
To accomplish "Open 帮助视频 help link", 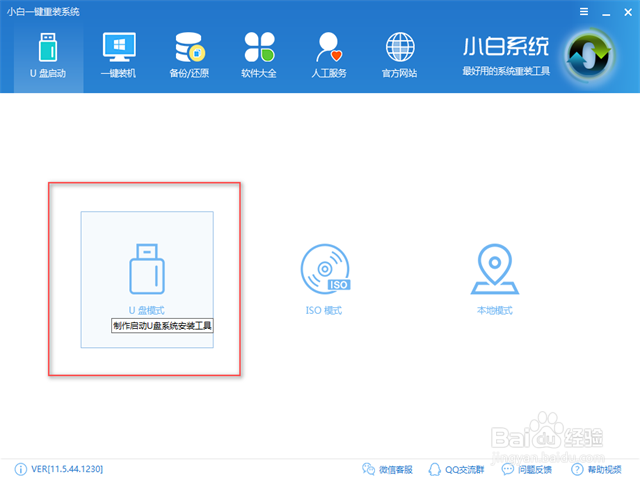I will pyautogui.click(x=604, y=470).
